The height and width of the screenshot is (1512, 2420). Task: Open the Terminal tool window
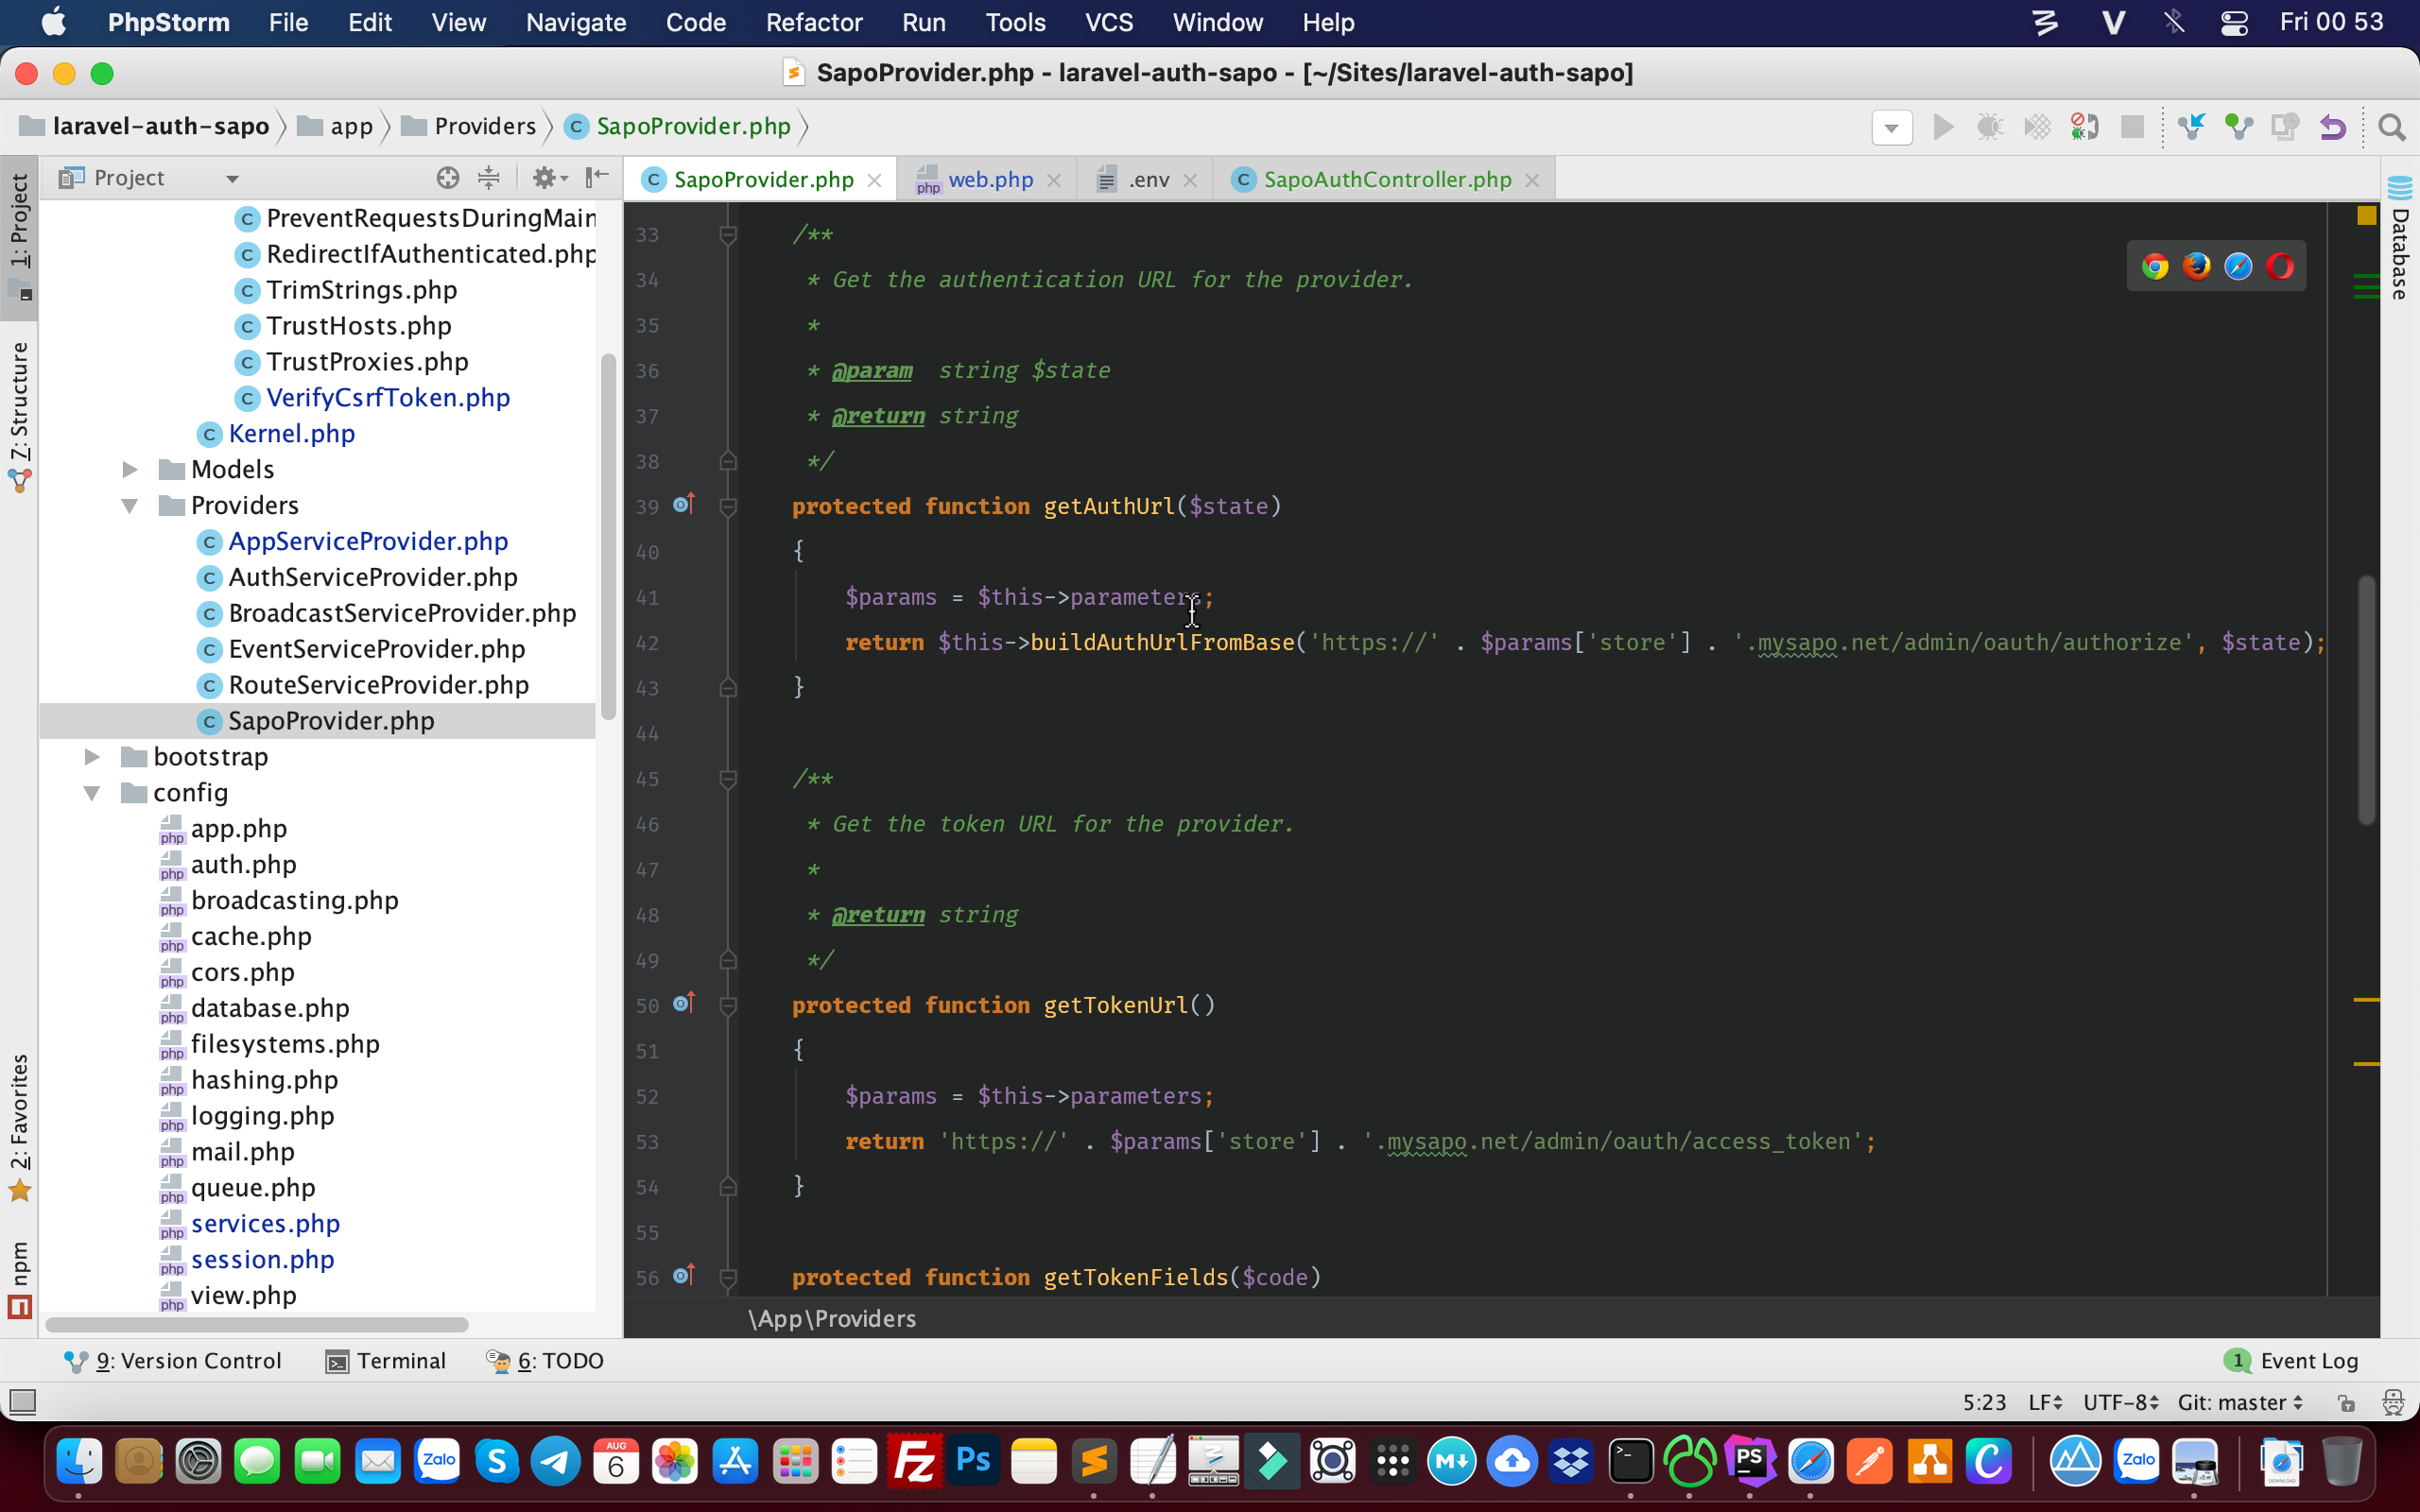click(x=399, y=1361)
